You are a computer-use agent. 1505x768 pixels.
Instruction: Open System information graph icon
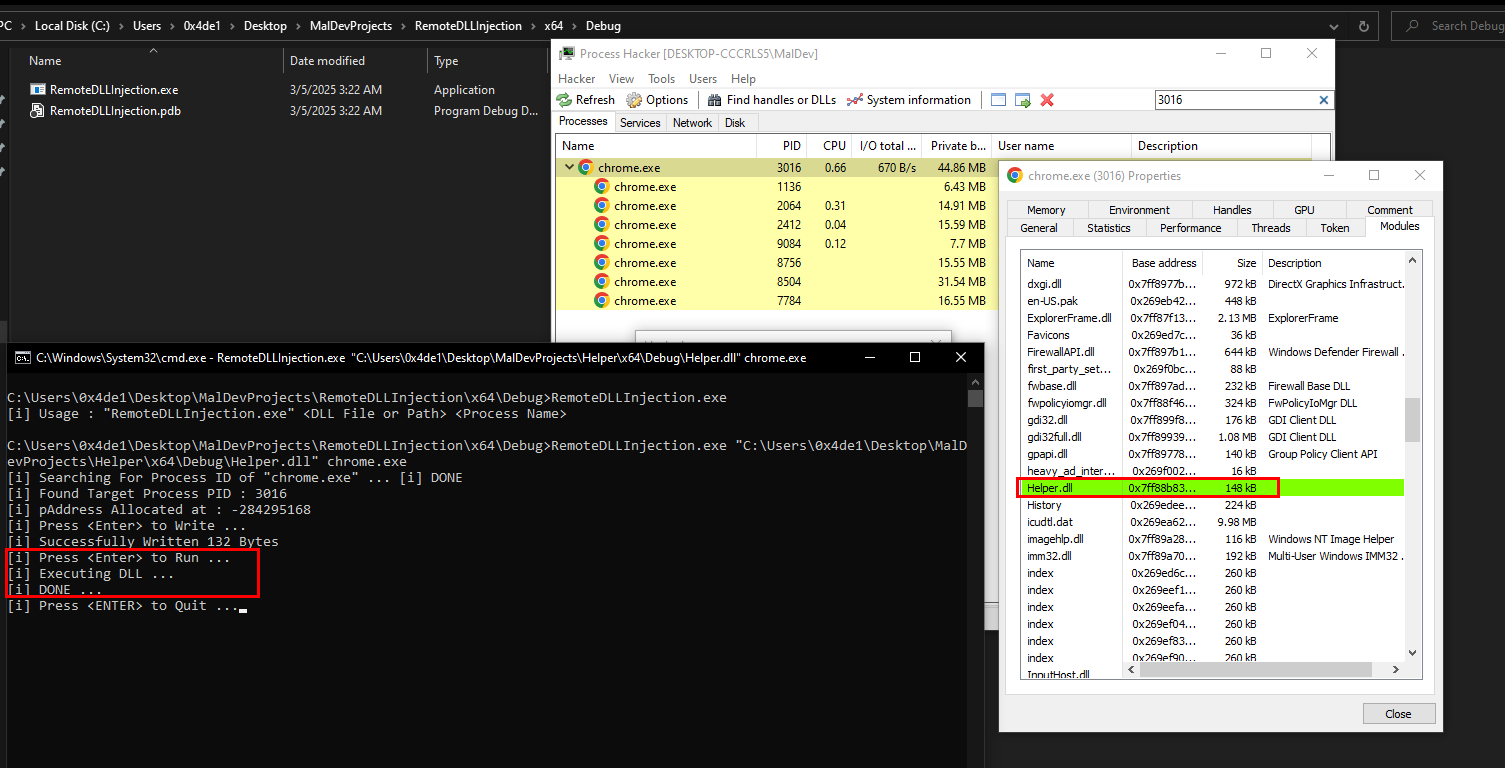pos(854,100)
